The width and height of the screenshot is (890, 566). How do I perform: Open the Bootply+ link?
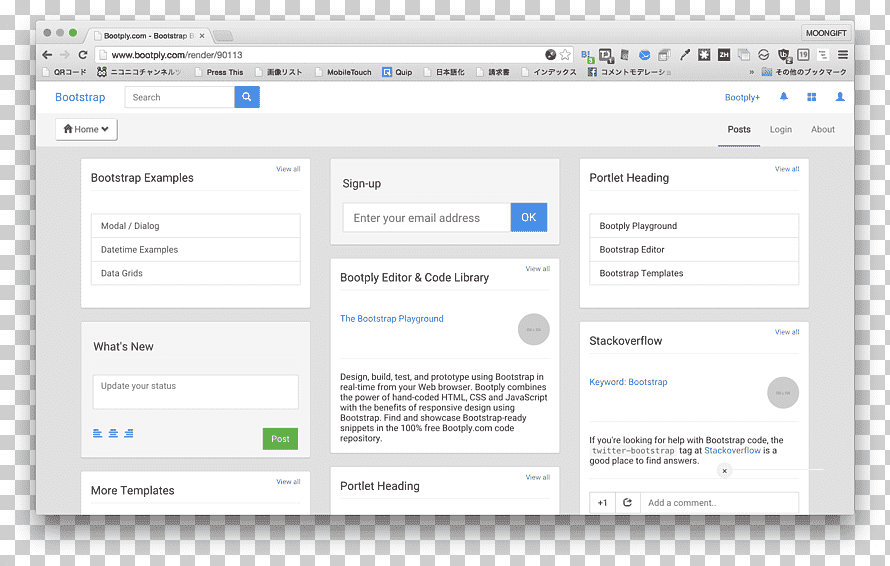(742, 97)
